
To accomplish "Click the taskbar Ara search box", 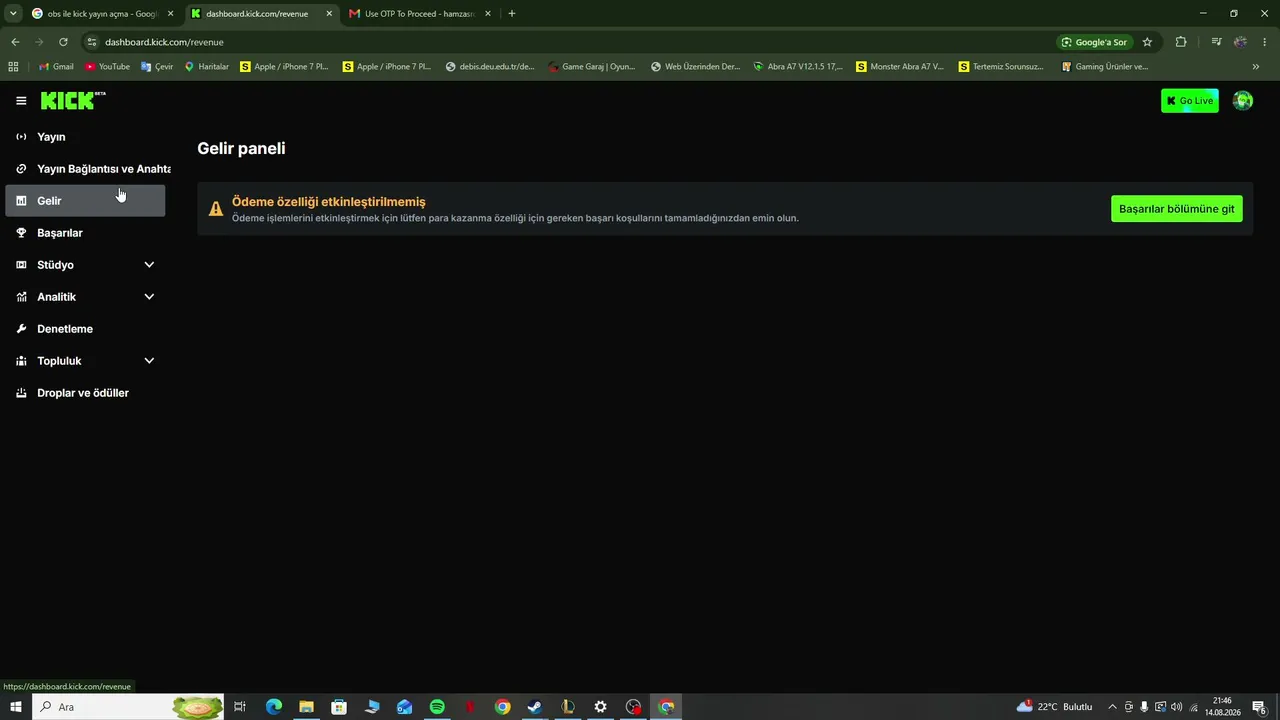I will (x=128, y=707).
